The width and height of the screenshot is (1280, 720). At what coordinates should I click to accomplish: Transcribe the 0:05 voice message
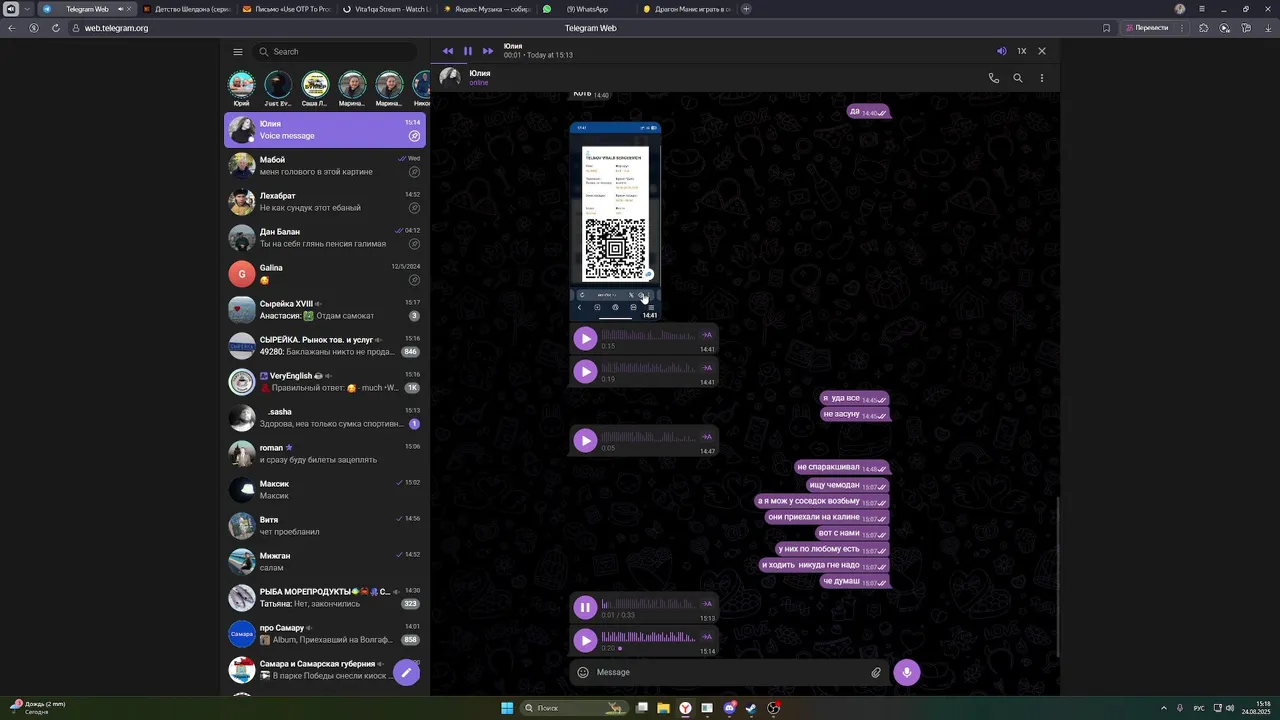click(x=707, y=437)
